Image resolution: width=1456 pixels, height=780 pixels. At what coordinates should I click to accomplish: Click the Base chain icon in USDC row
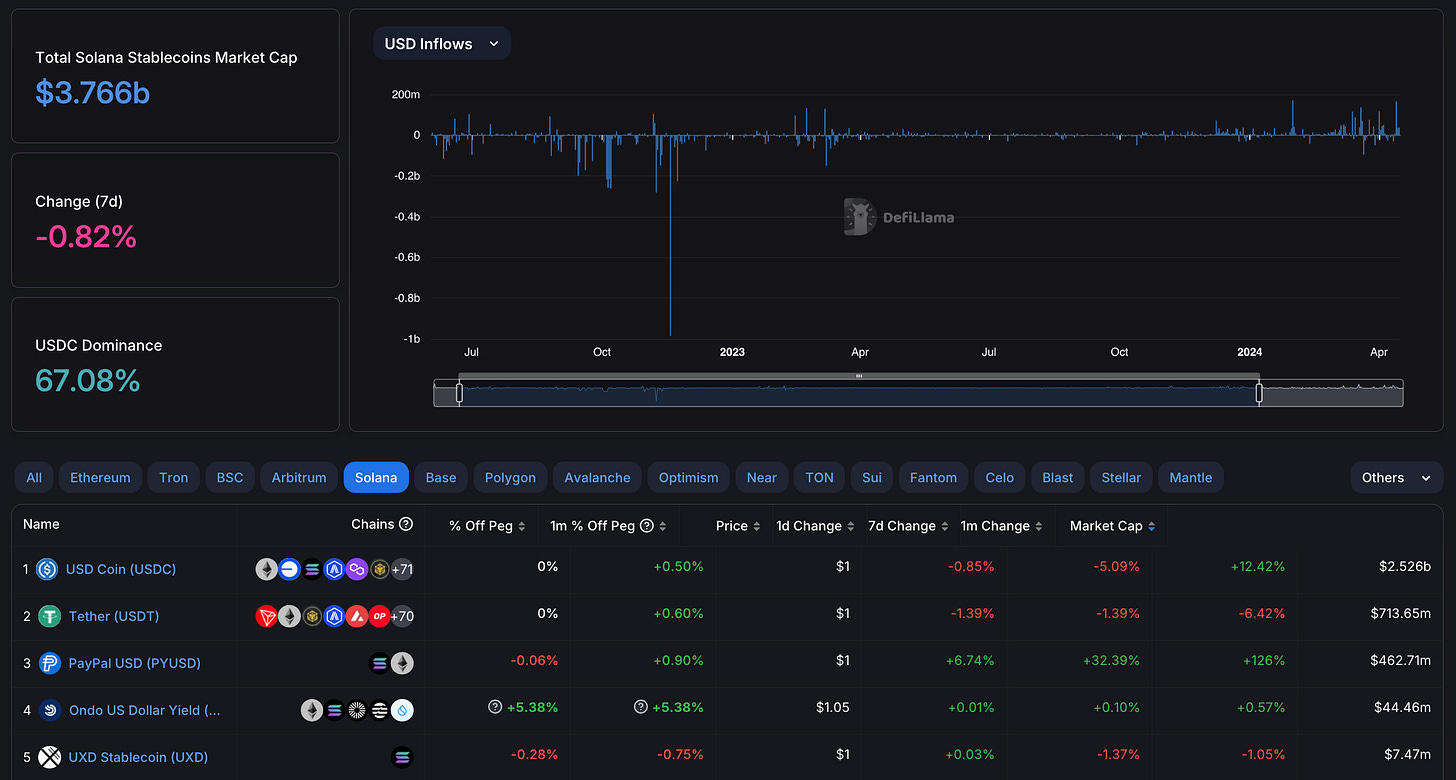(x=289, y=569)
